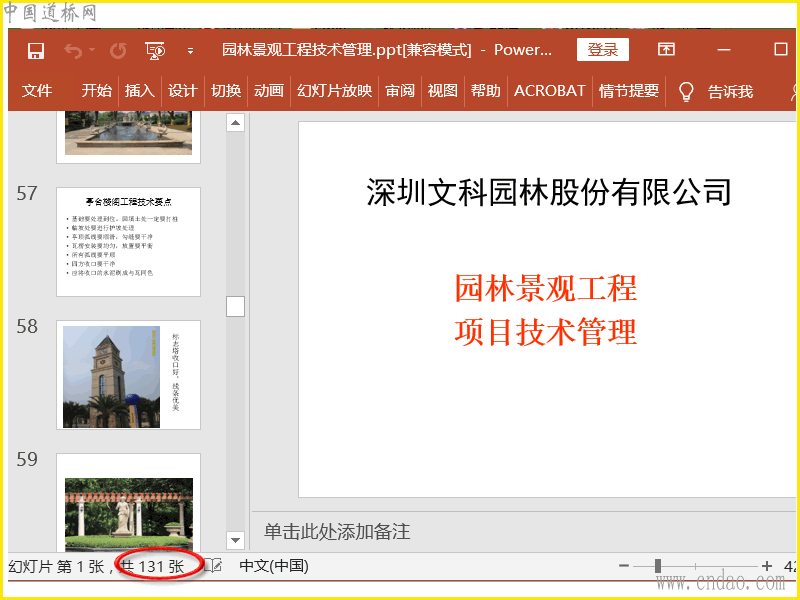Open the 情节提要 tab

[x=629, y=91]
